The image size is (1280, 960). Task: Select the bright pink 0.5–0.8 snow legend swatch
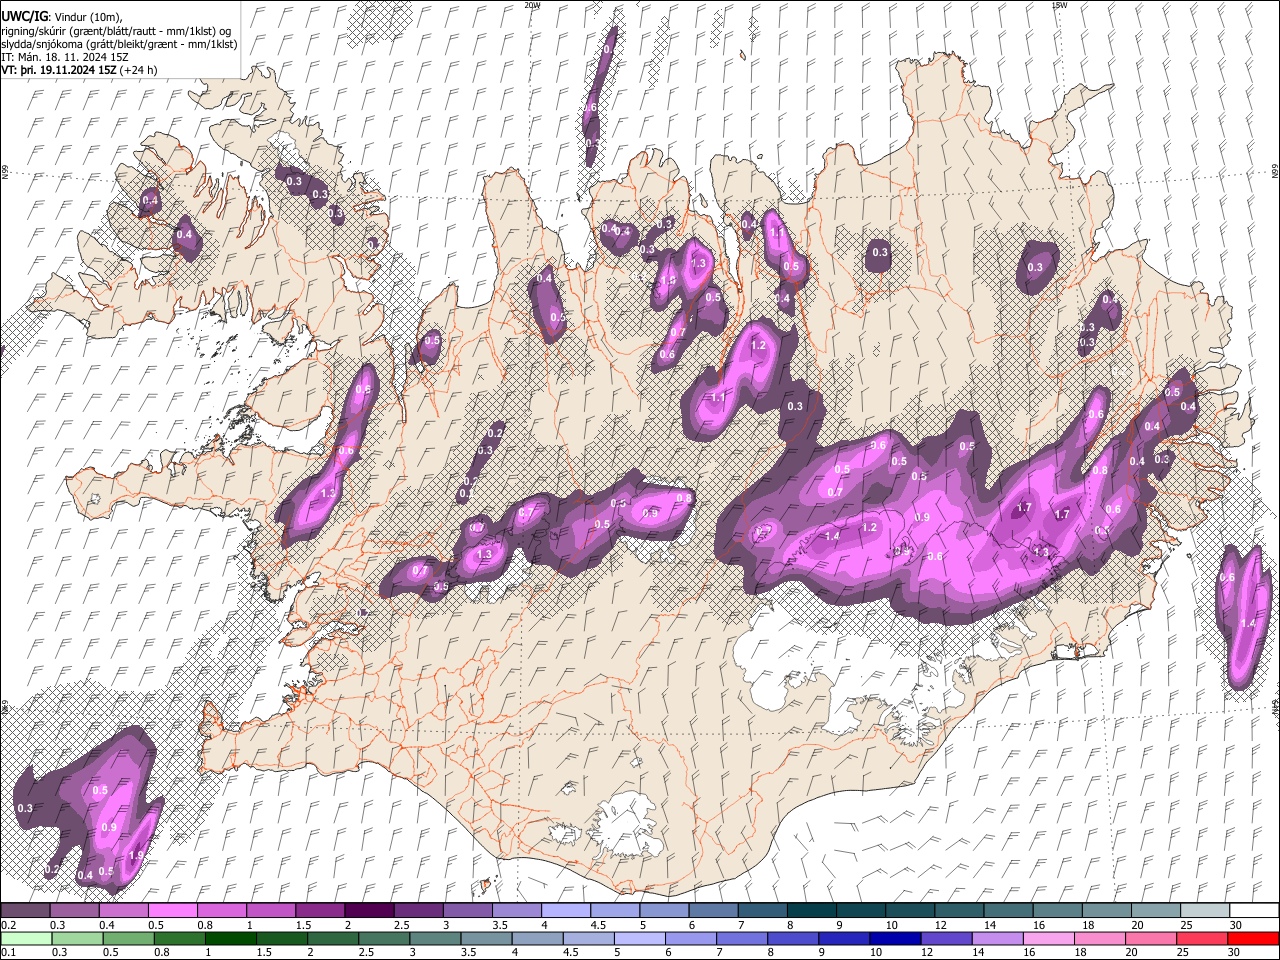(172, 911)
